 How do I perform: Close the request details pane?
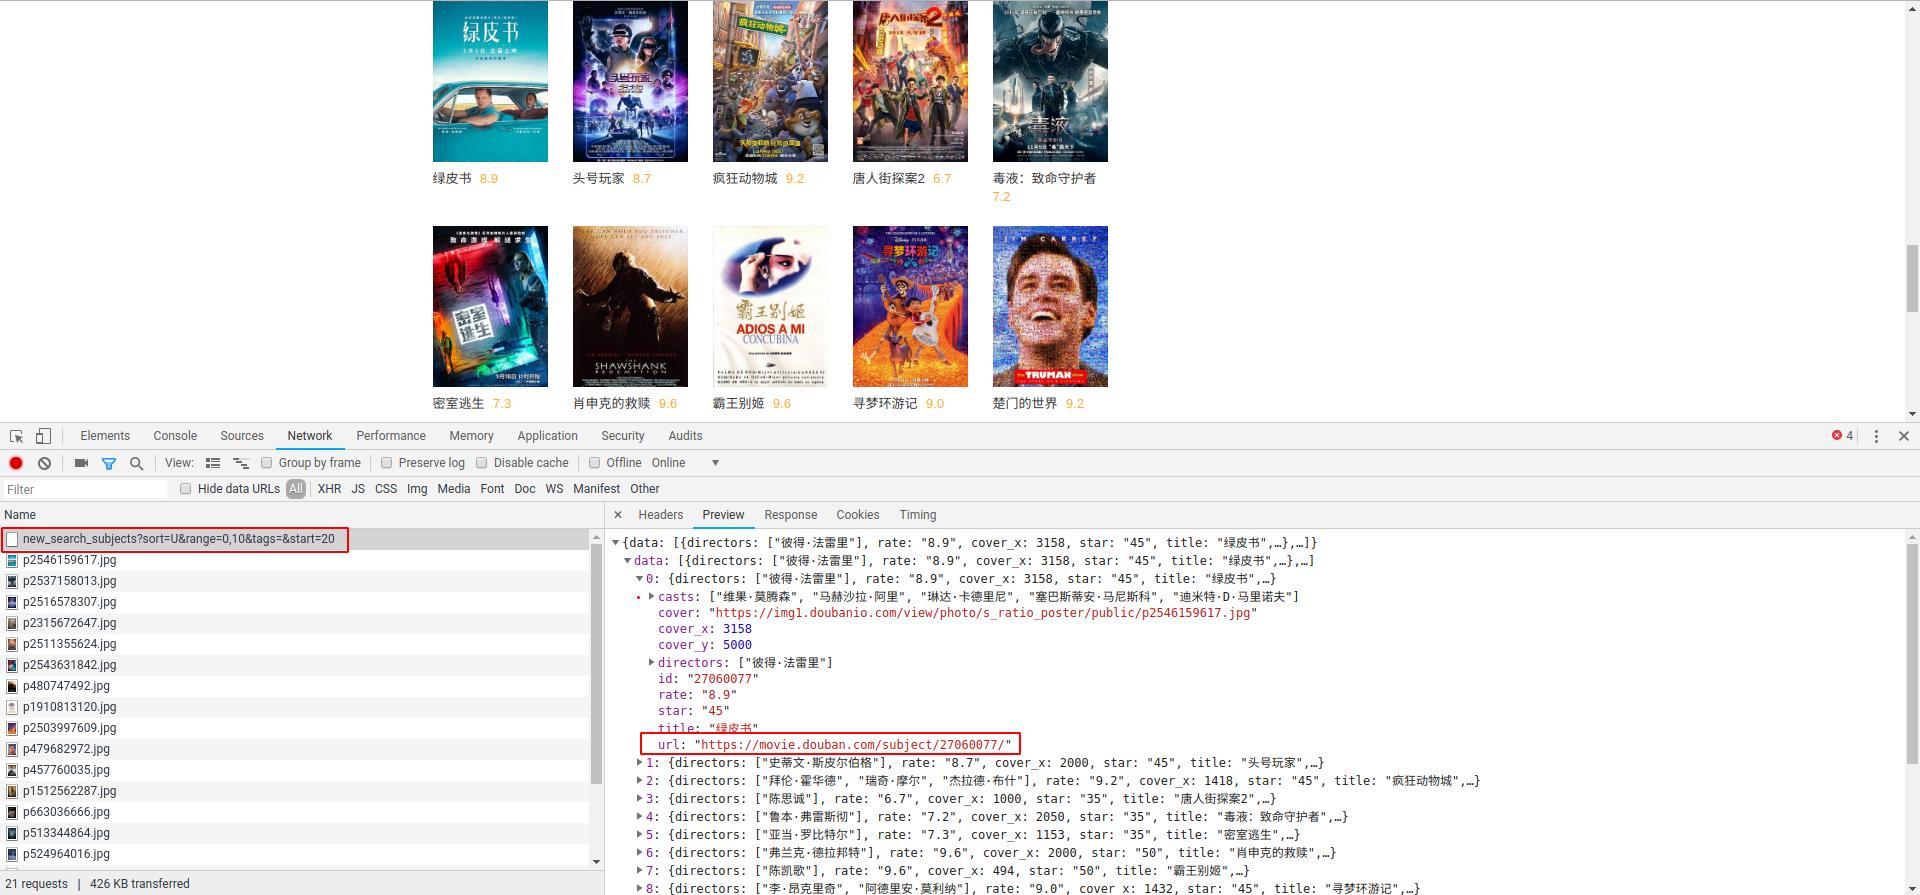point(618,515)
